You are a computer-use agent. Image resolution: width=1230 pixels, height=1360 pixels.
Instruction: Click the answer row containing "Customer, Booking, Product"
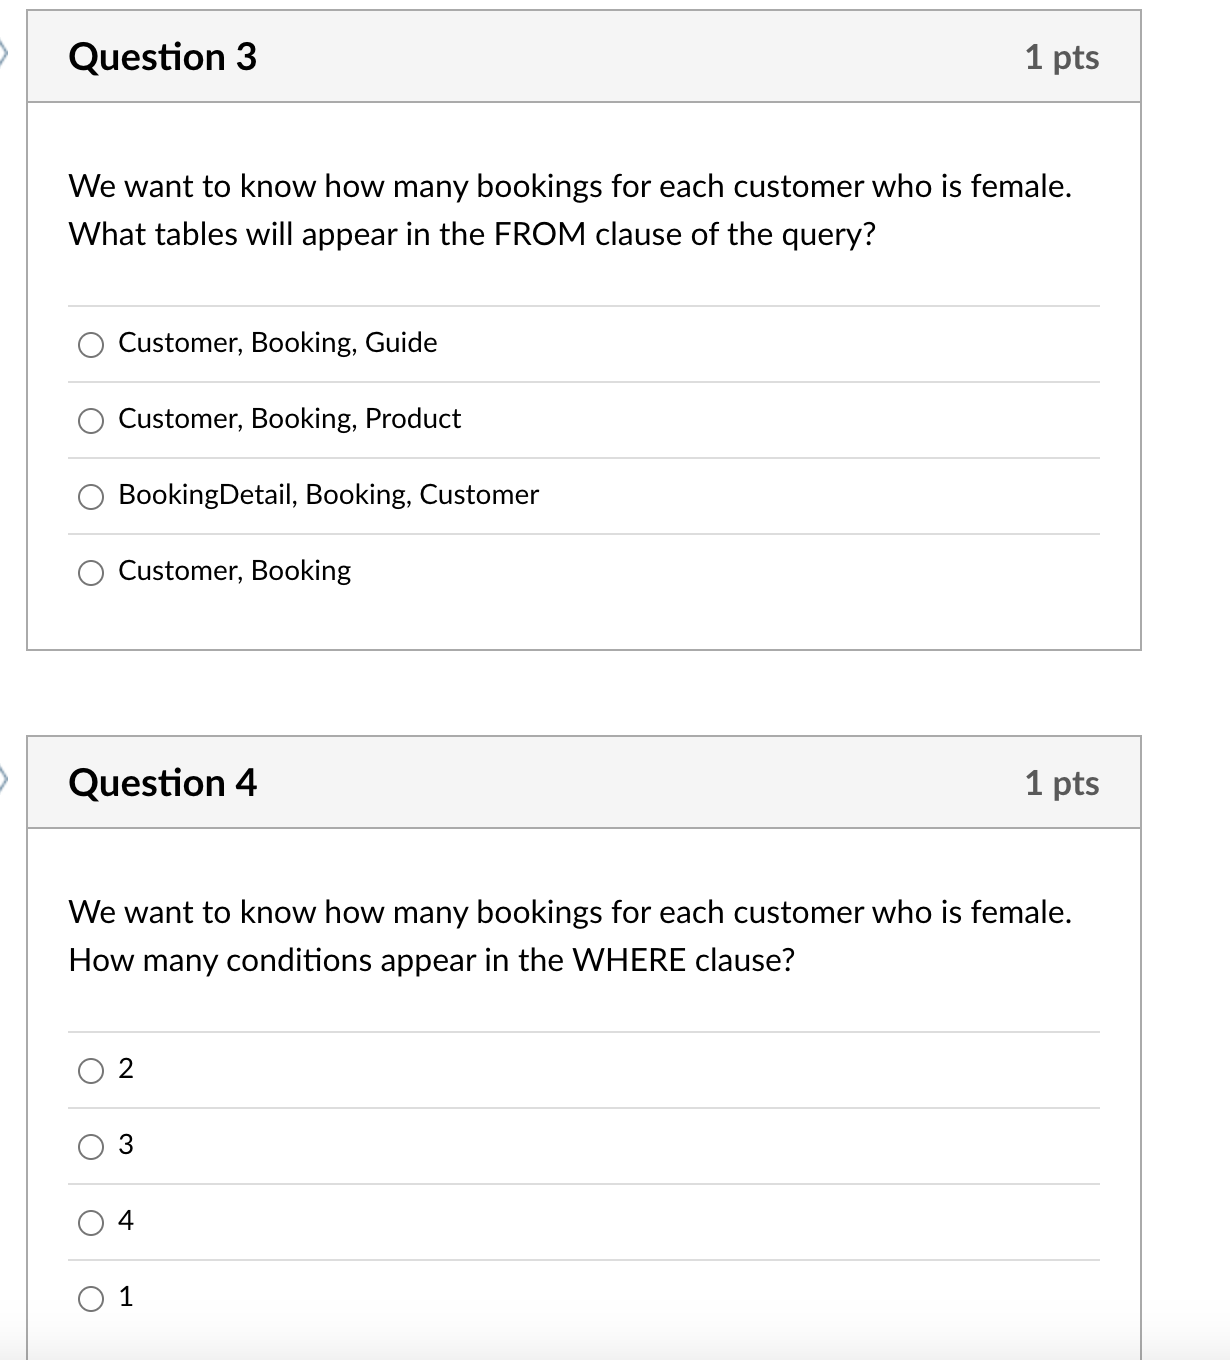point(289,419)
